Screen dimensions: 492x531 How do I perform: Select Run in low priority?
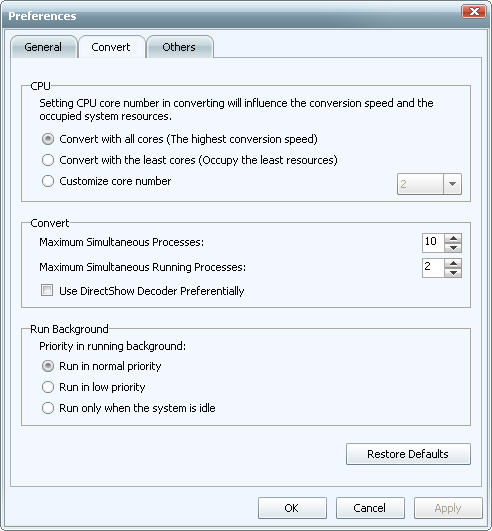pos(48,387)
